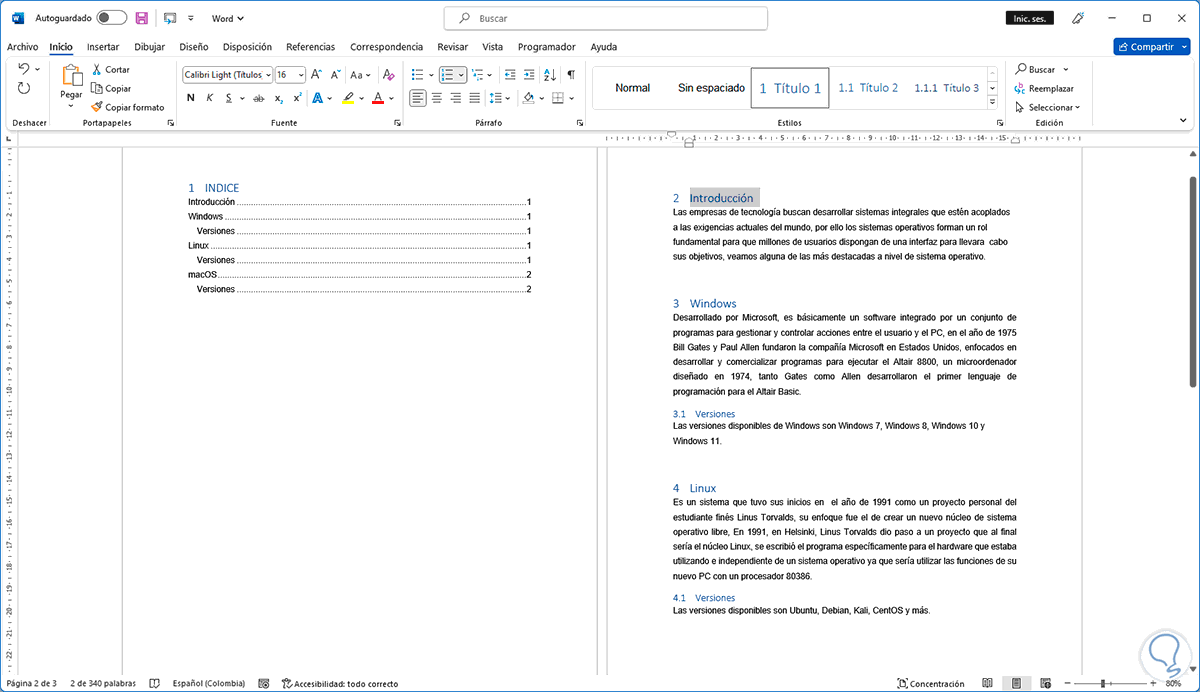The image size is (1200, 692).
Task: Click the Compartir button
Action: click(1151, 46)
